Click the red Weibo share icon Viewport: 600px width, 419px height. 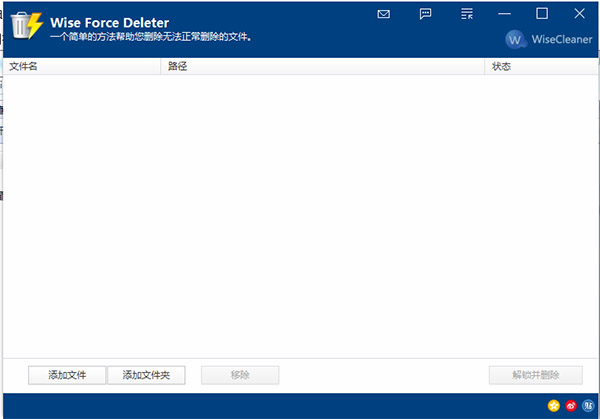coord(571,406)
